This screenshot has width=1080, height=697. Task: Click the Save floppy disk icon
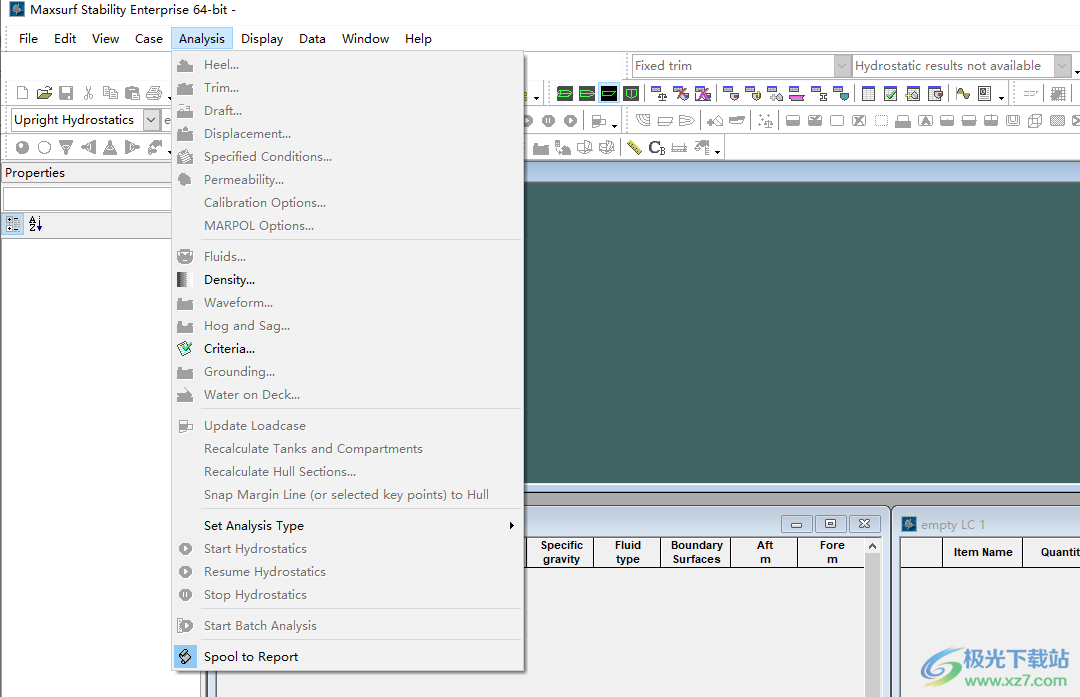(66, 92)
